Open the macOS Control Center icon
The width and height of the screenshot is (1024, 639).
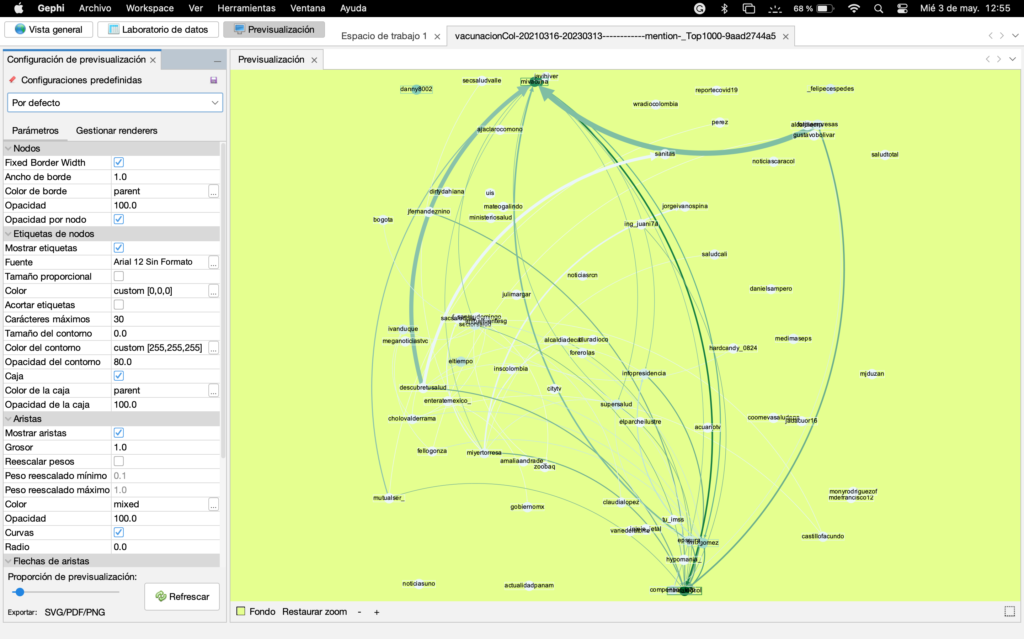[x=903, y=8]
